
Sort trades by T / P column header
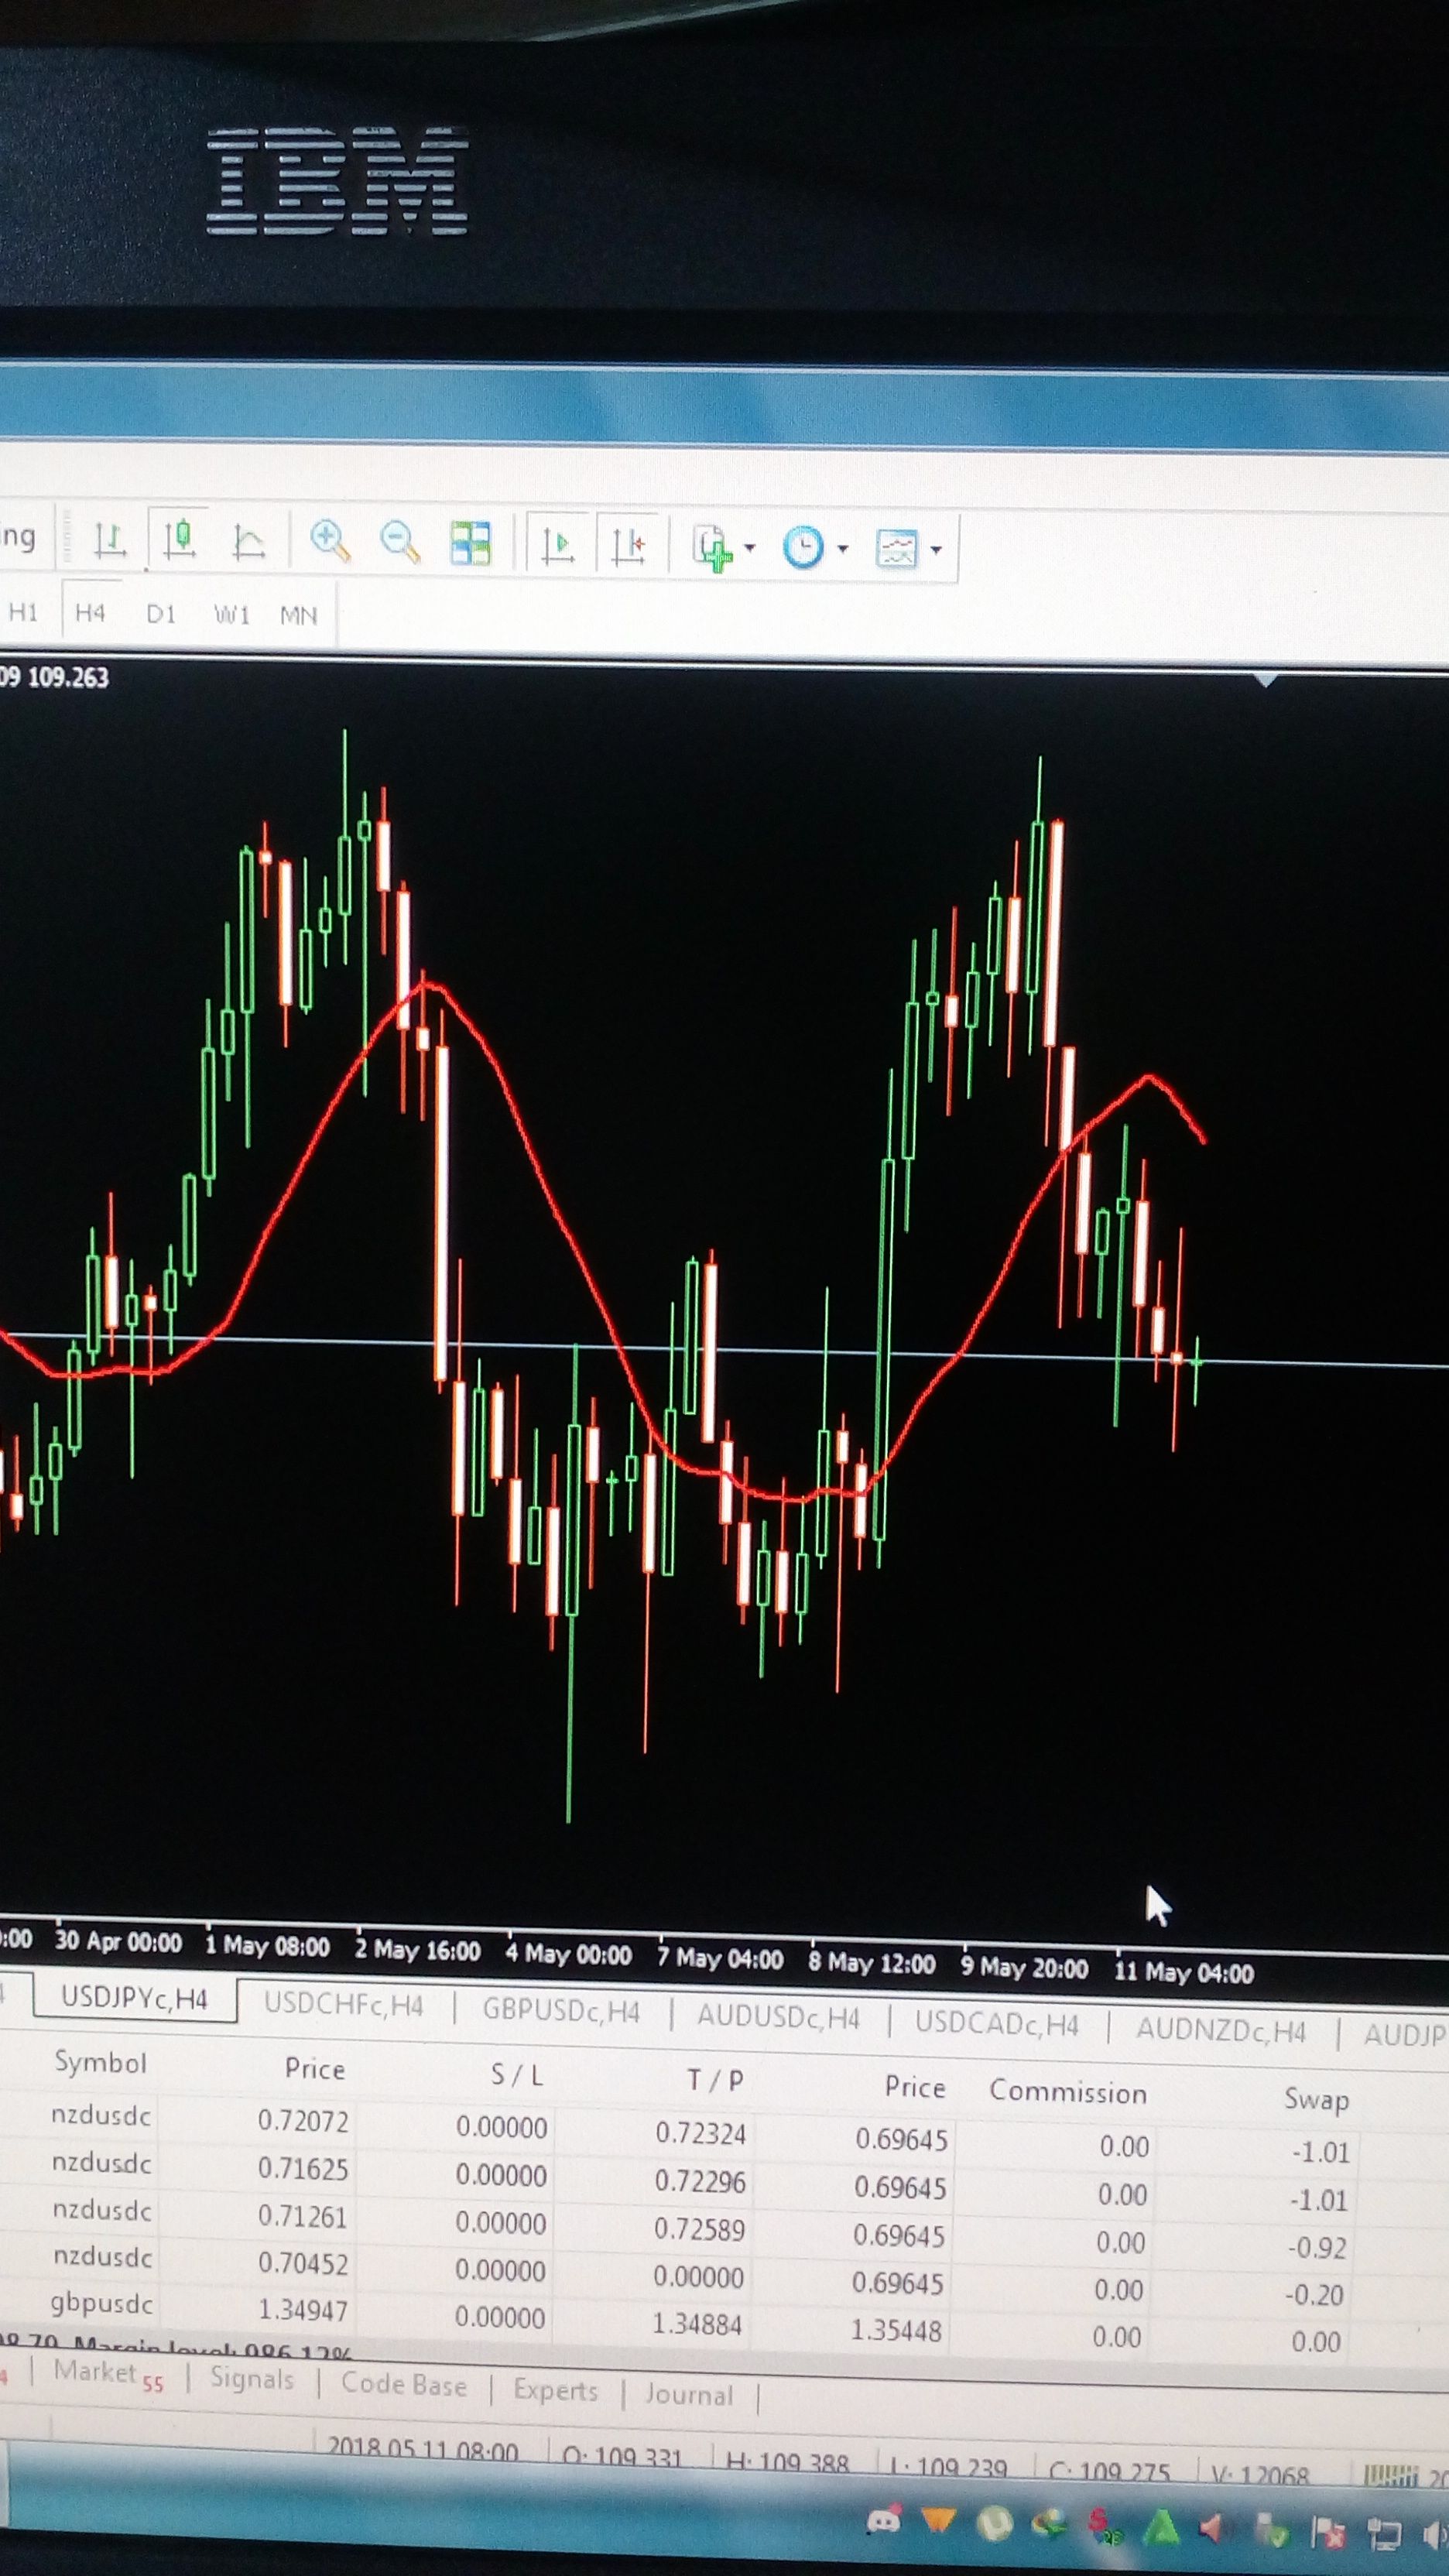point(715,2080)
